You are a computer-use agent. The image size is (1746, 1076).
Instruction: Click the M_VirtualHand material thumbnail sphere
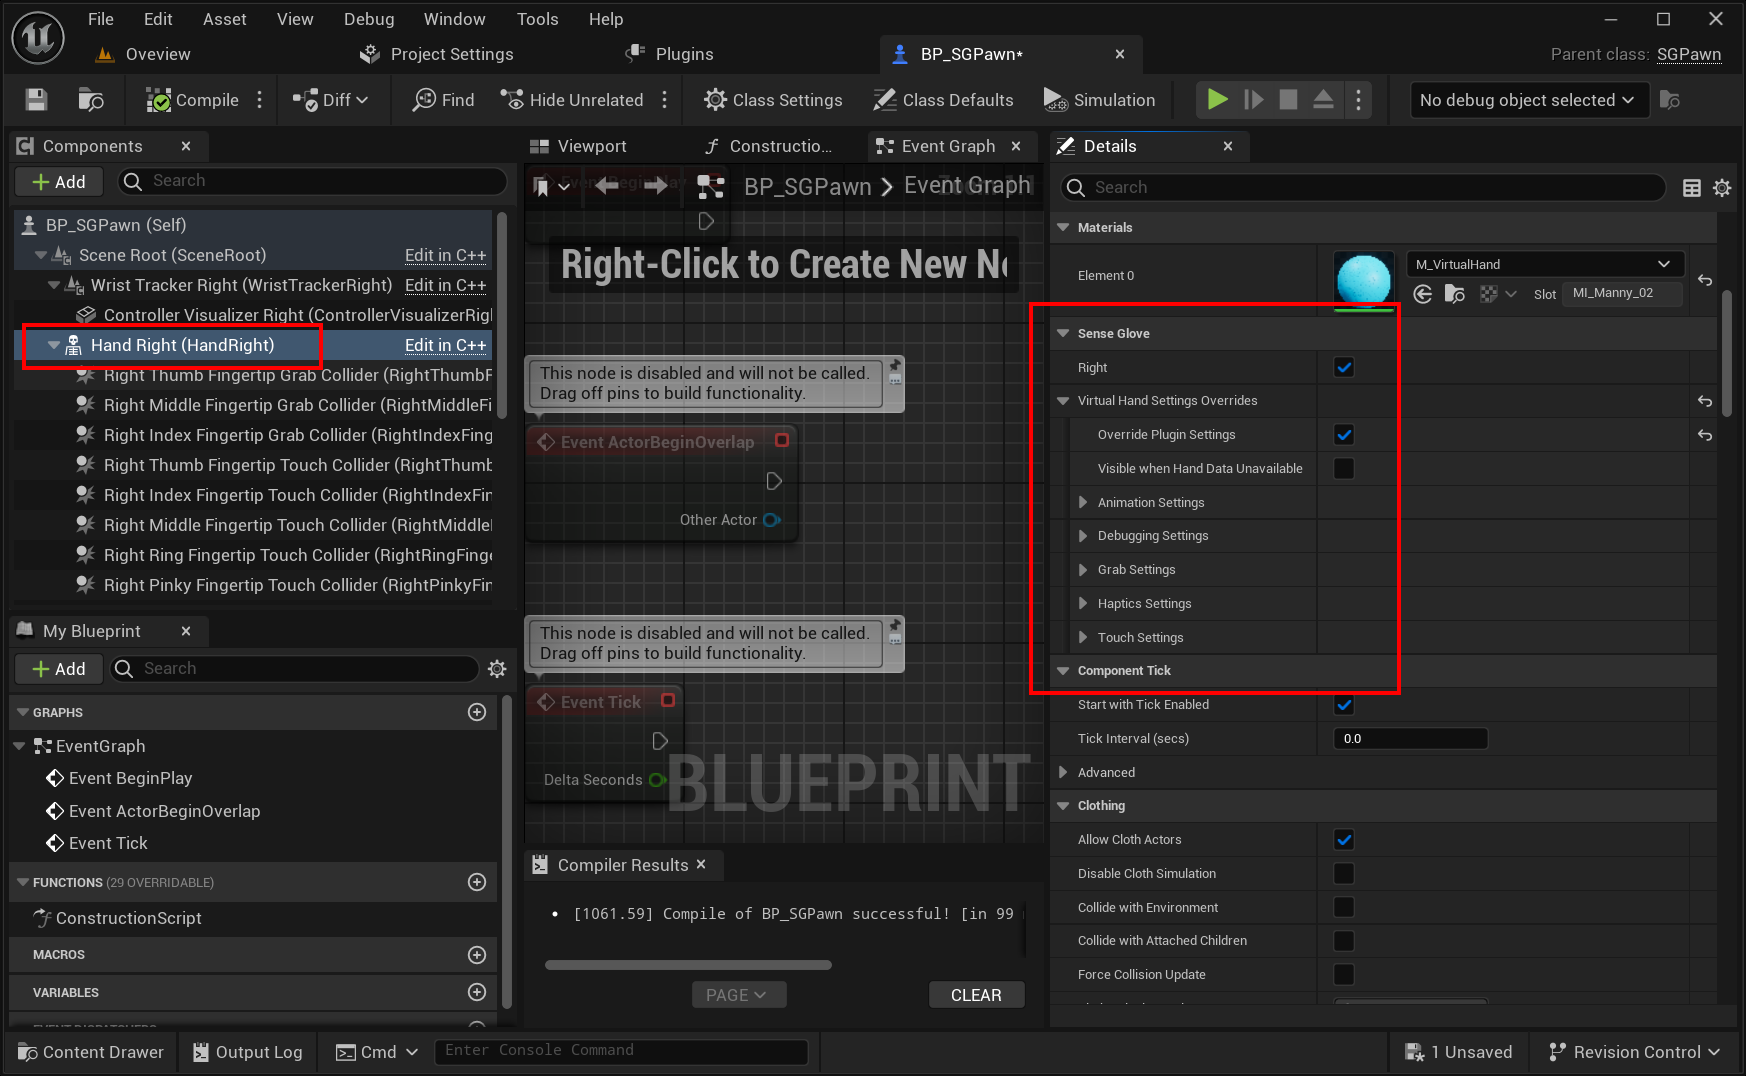pos(1363,279)
